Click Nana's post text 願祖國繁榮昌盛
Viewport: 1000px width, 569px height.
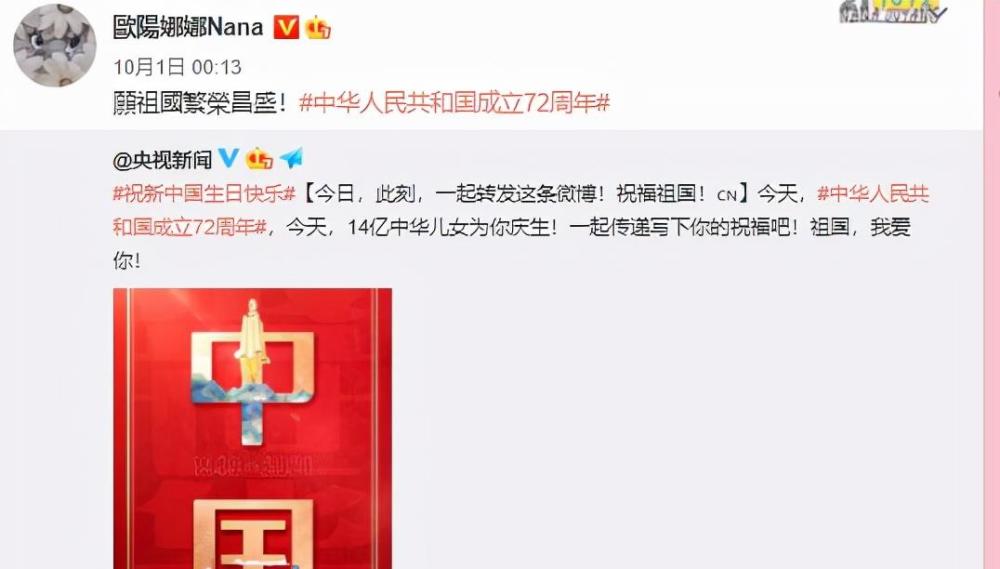click(200, 103)
